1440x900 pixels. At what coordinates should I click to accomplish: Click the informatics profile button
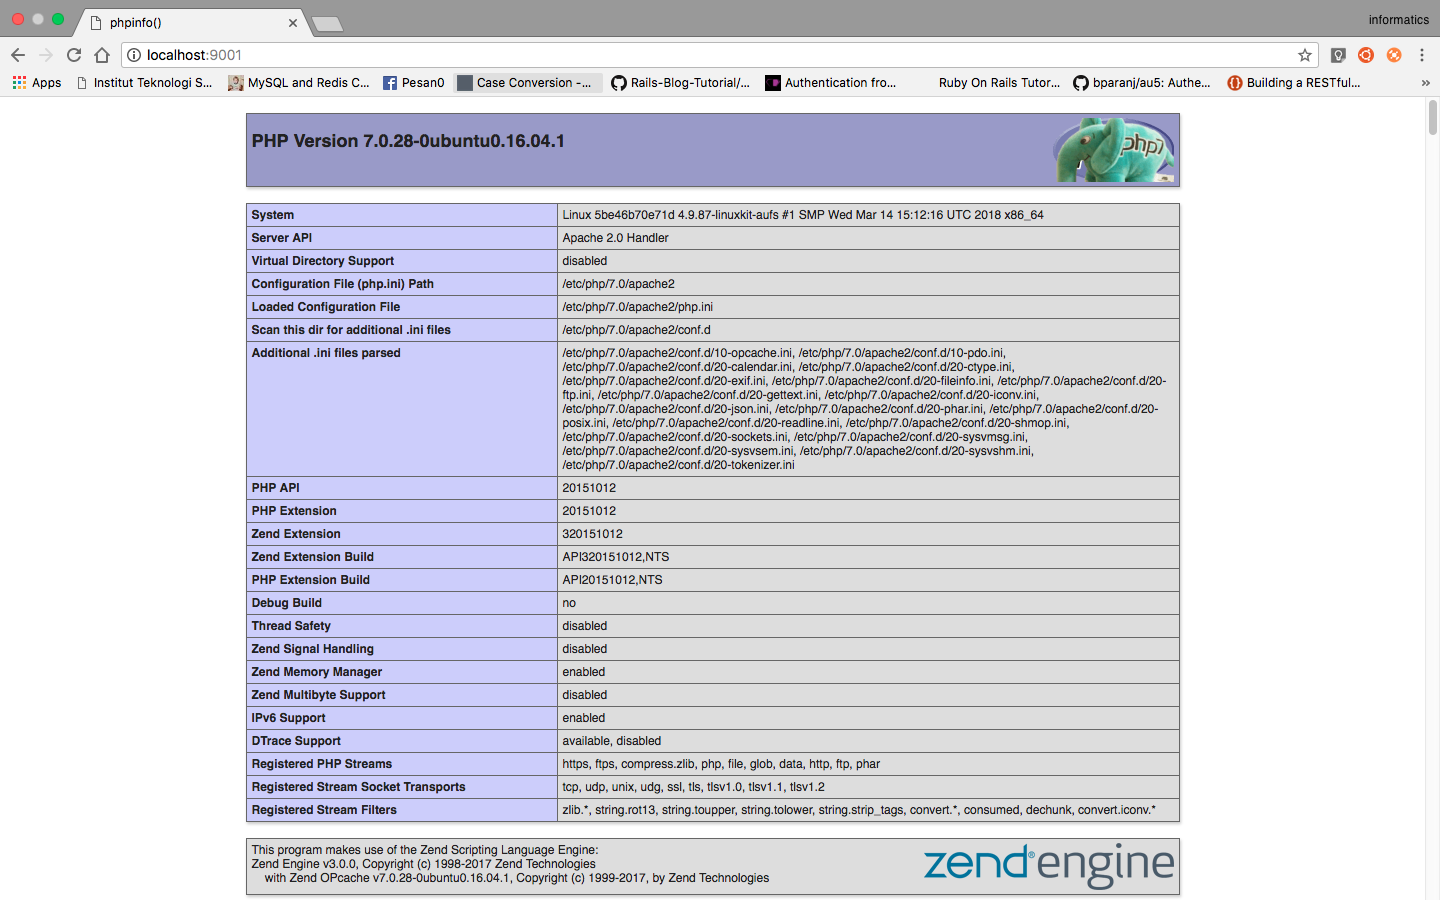point(1398,20)
